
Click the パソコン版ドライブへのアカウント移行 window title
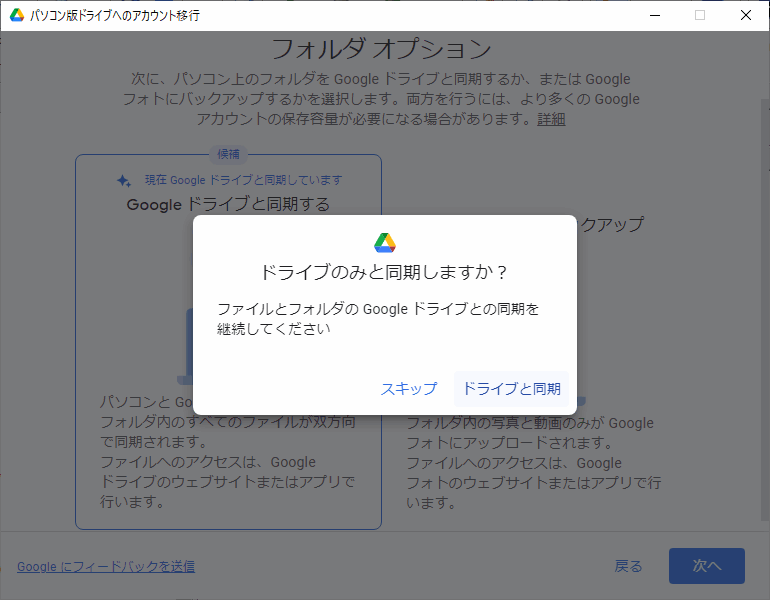(114, 16)
